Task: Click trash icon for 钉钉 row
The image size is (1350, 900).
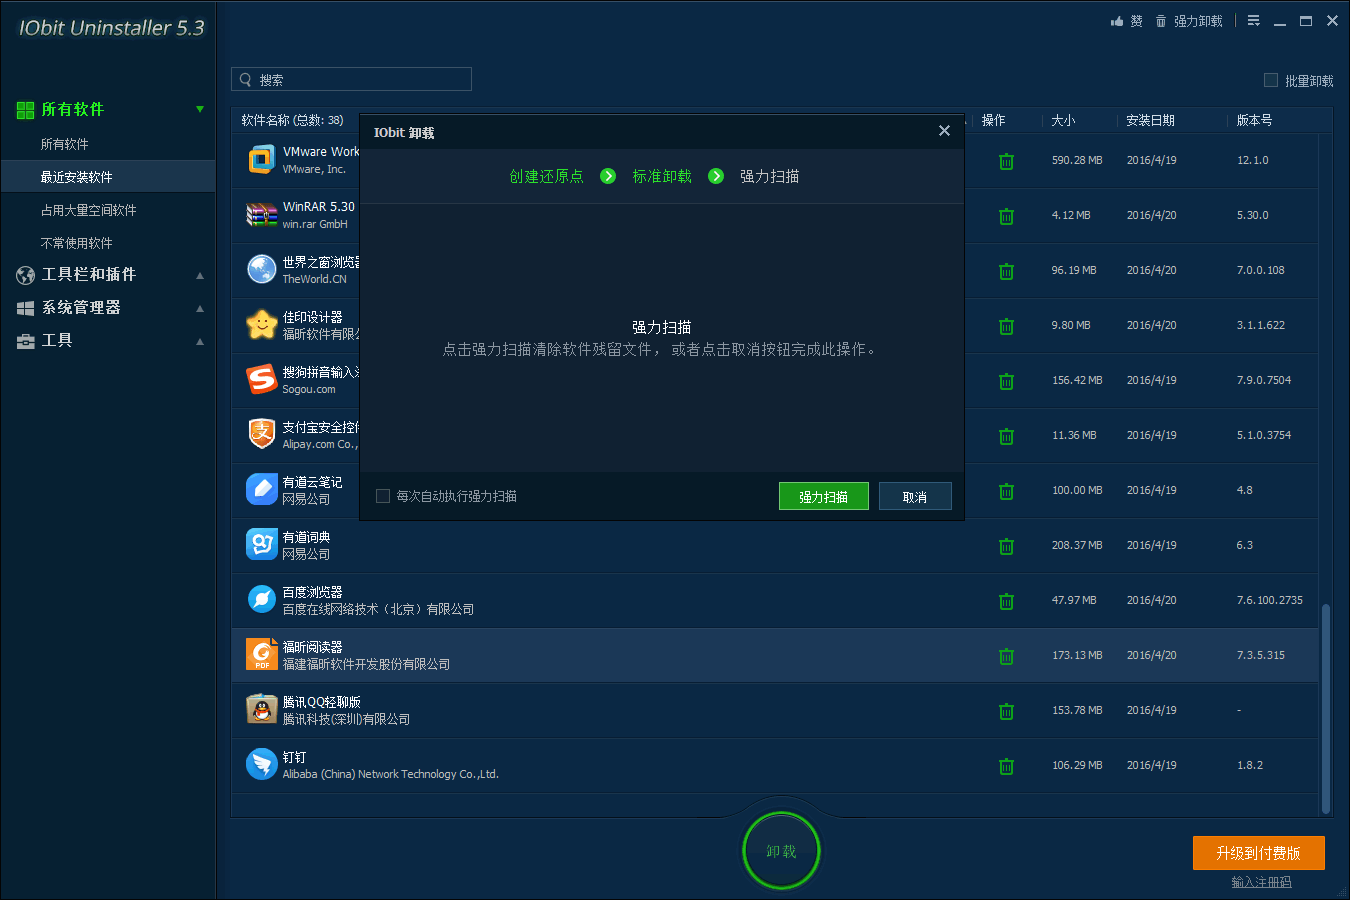Action: click(1006, 766)
